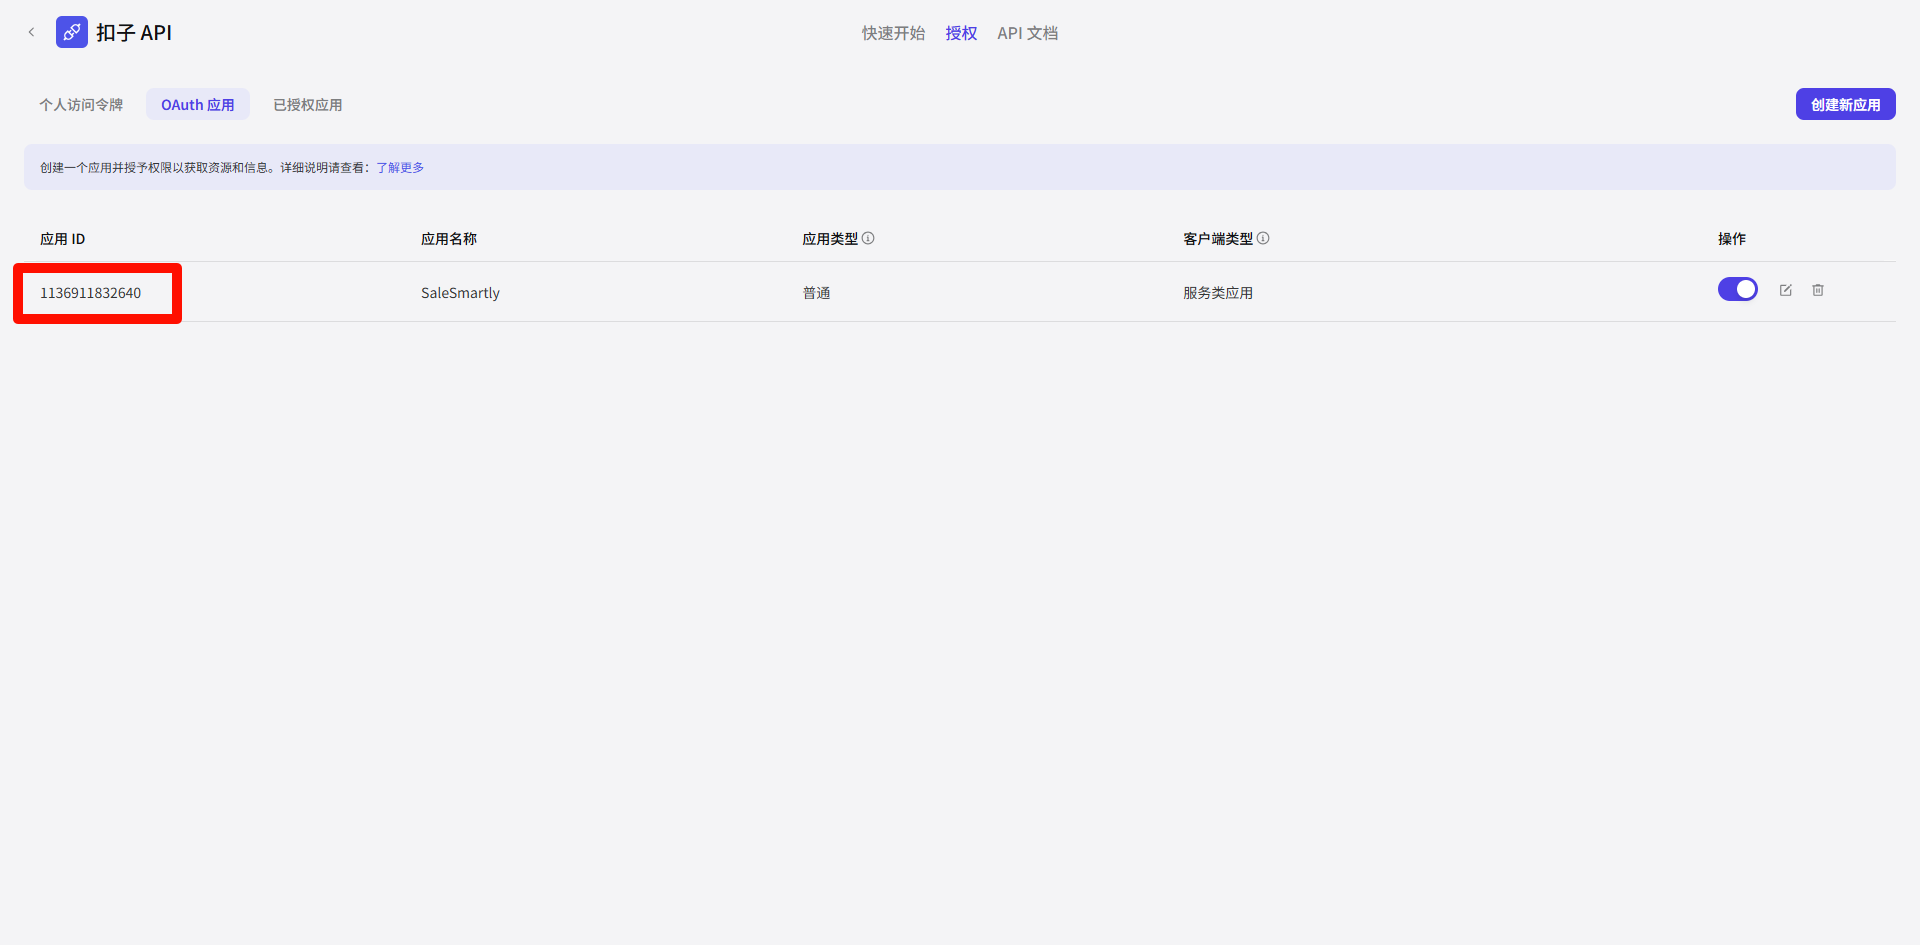The width and height of the screenshot is (1920, 945).
Task: Edit the SaleSmartly app with the pencil icon
Action: click(x=1785, y=290)
